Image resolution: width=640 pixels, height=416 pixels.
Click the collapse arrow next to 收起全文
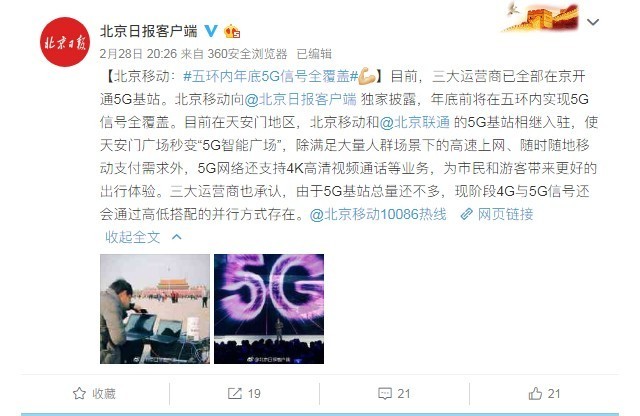(177, 237)
